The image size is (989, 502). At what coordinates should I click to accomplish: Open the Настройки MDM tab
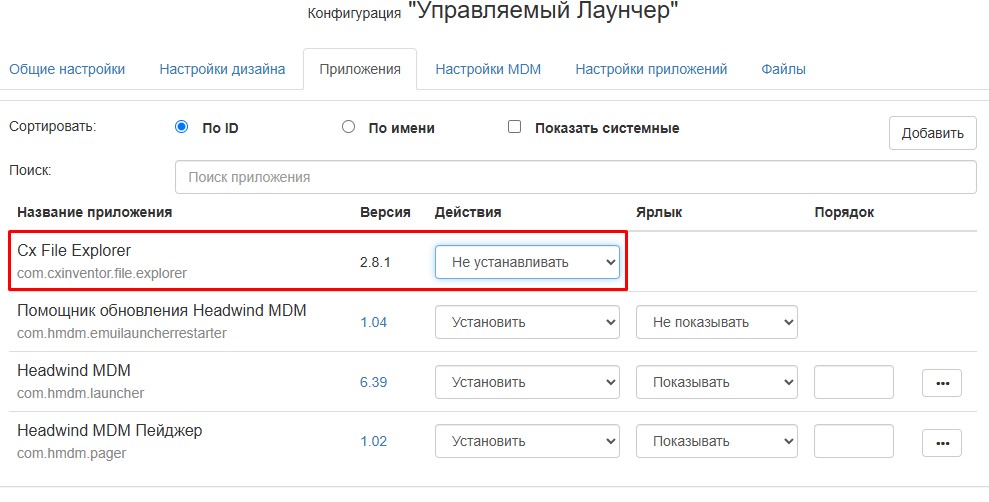point(488,69)
